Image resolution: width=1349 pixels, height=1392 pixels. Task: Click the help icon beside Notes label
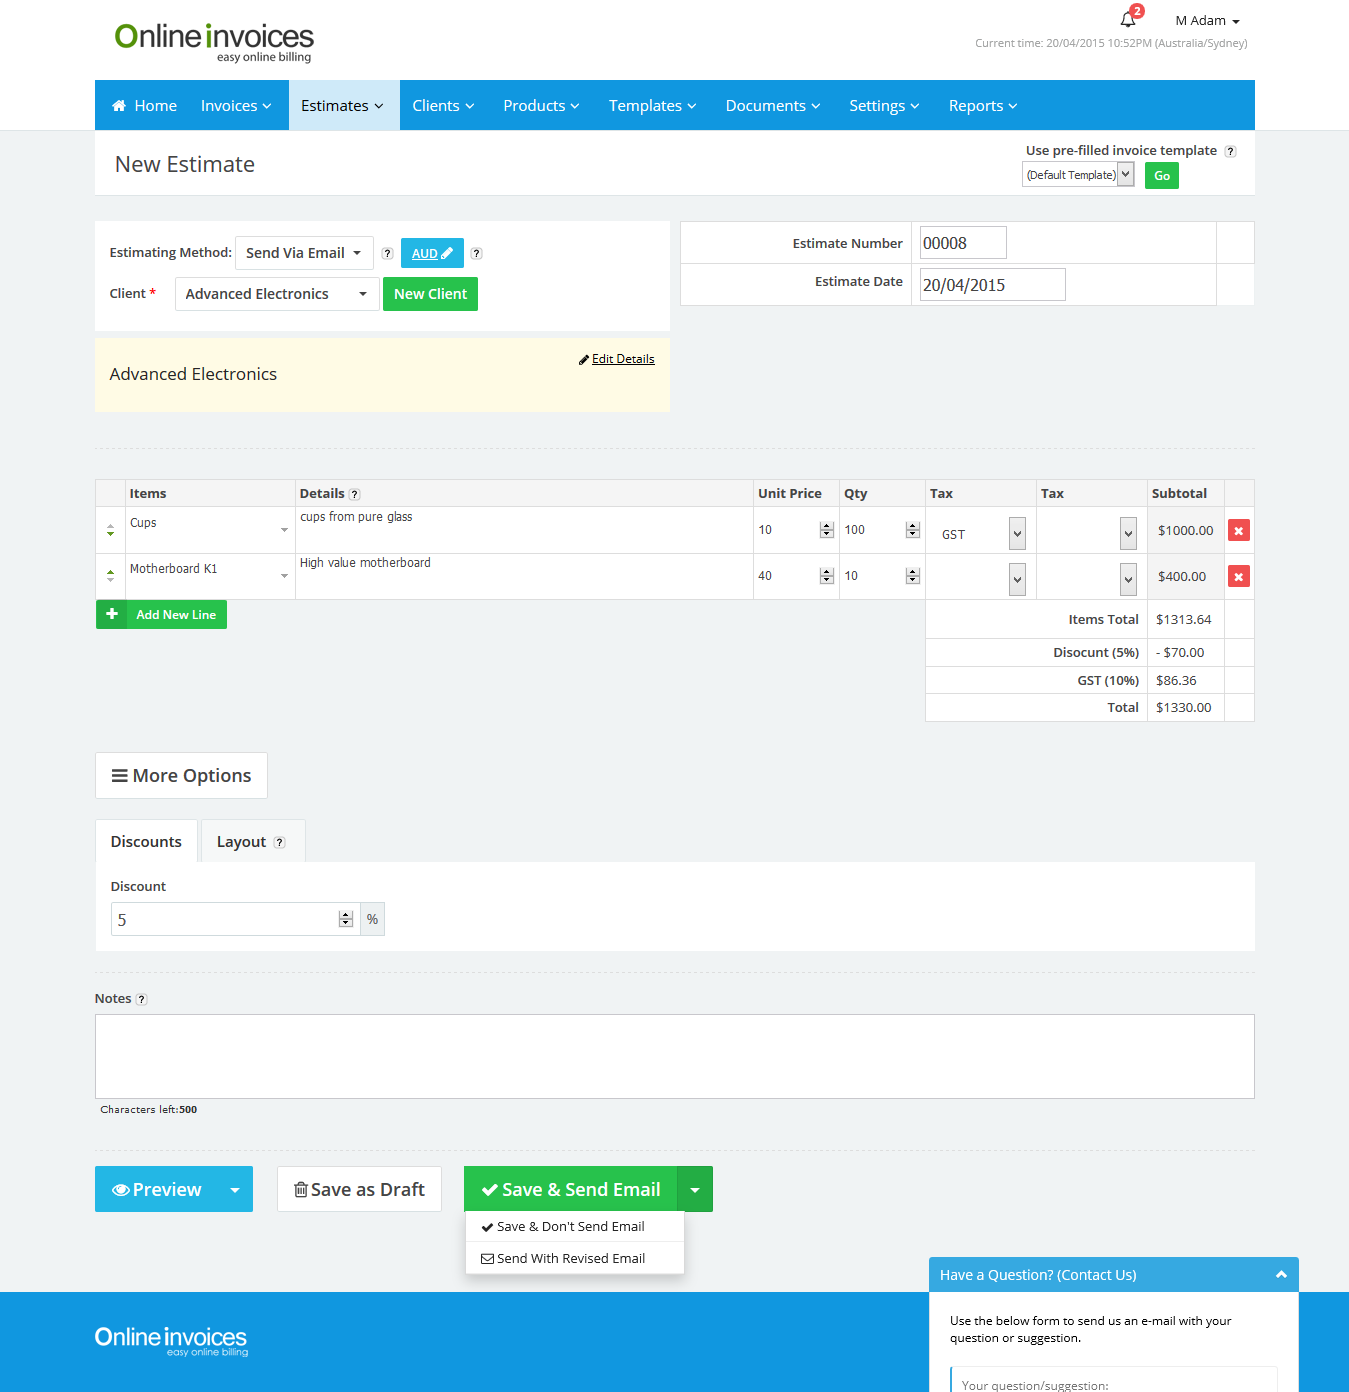(x=142, y=999)
